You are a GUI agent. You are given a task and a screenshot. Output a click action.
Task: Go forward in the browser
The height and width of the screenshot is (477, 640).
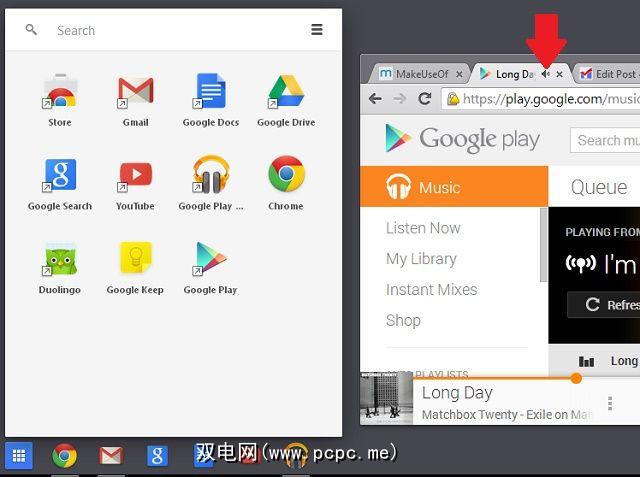coord(400,98)
